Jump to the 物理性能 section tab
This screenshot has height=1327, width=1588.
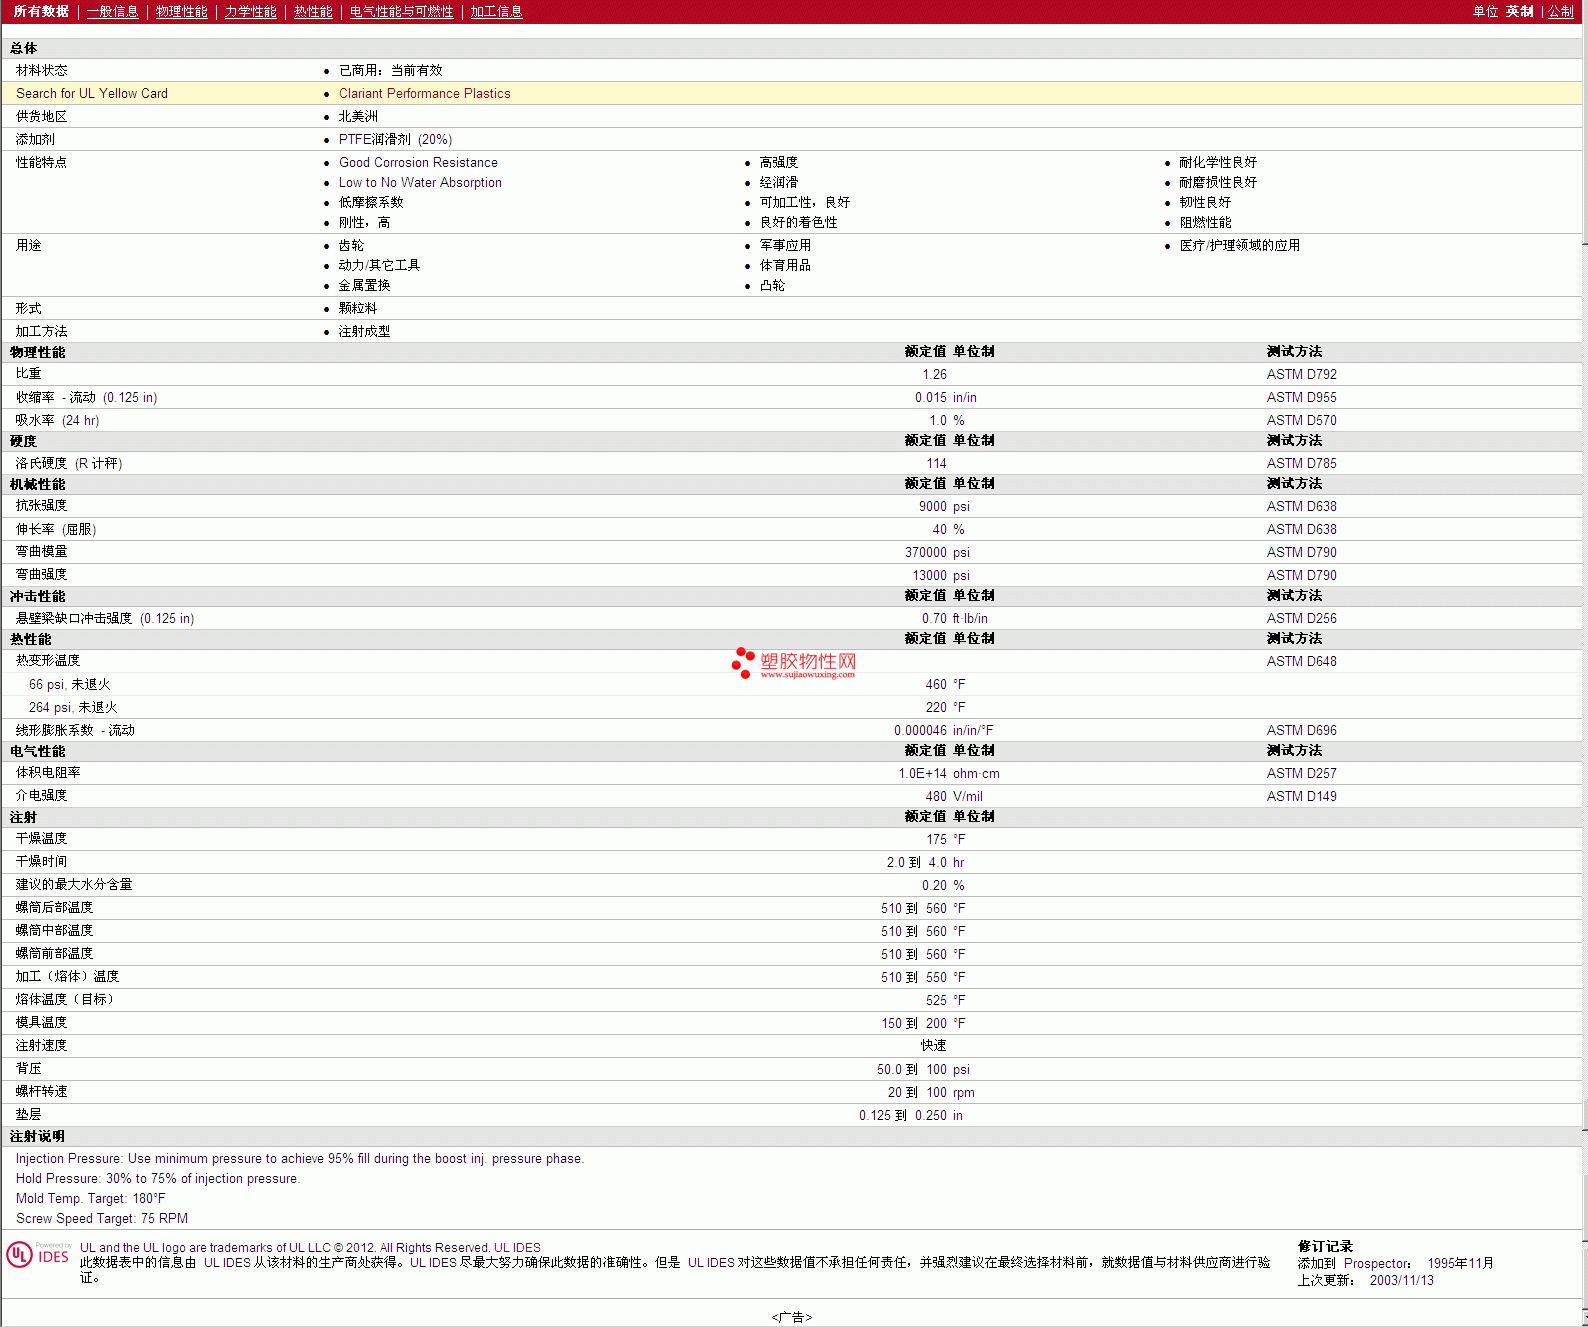[x=181, y=12]
